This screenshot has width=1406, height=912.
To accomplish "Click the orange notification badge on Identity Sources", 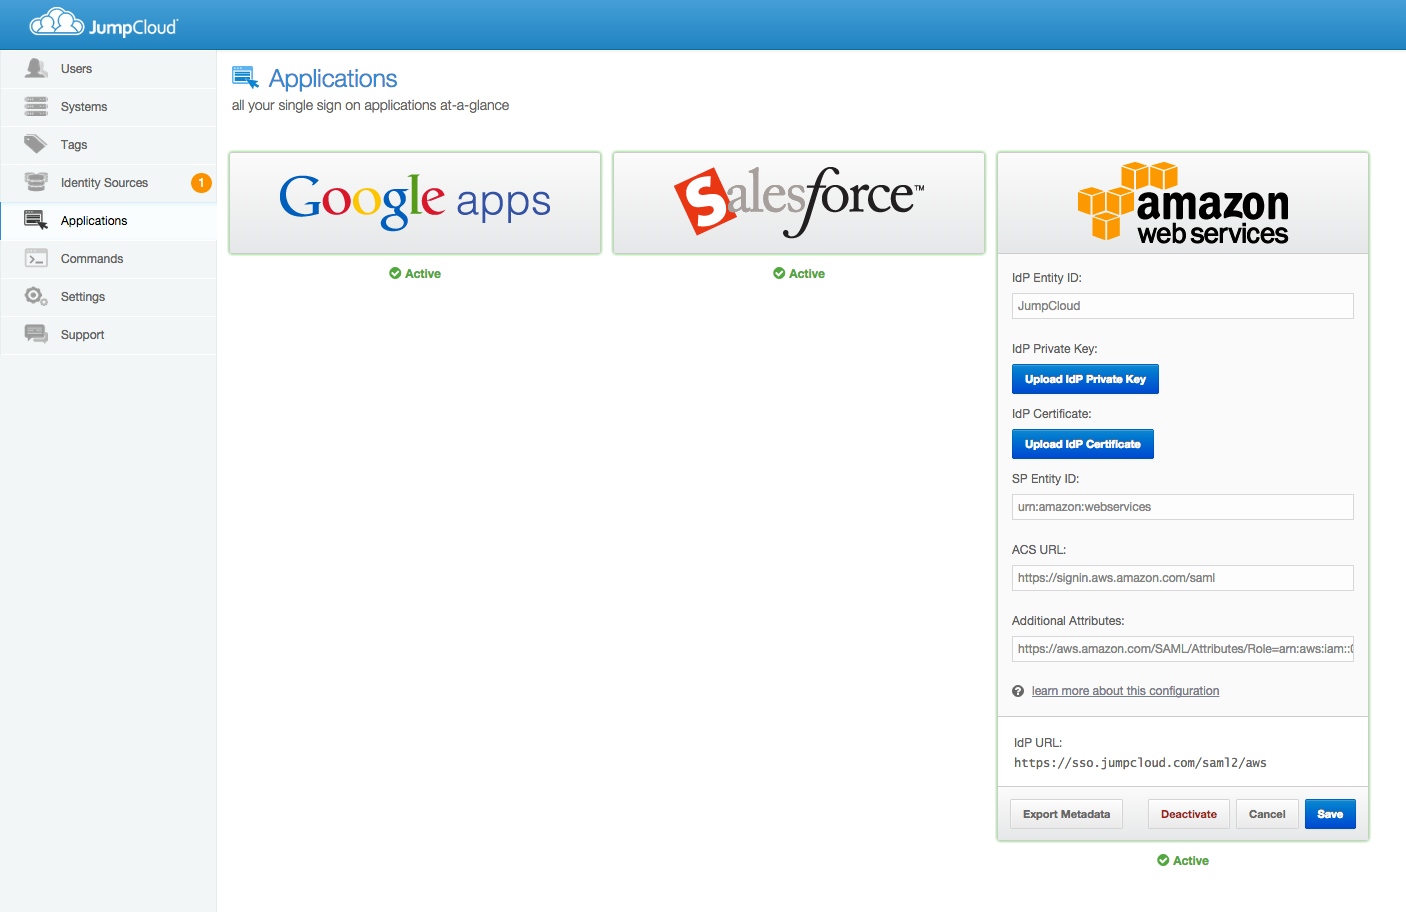I will 201,183.
